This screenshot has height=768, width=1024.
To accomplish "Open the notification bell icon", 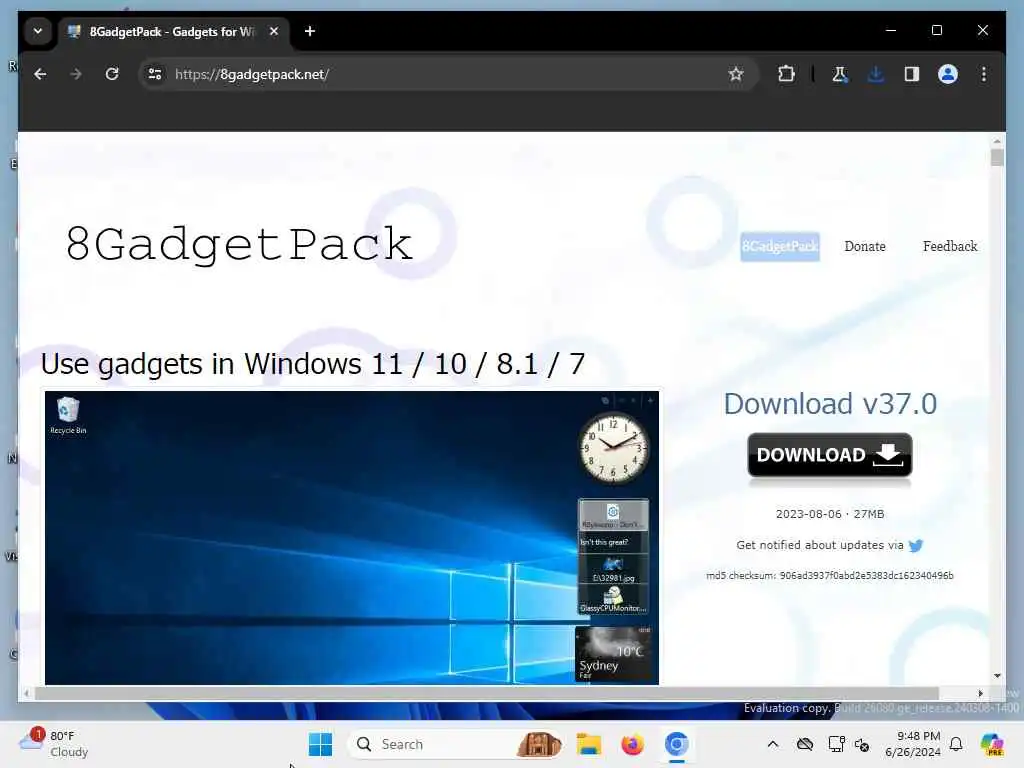I will tap(956, 744).
